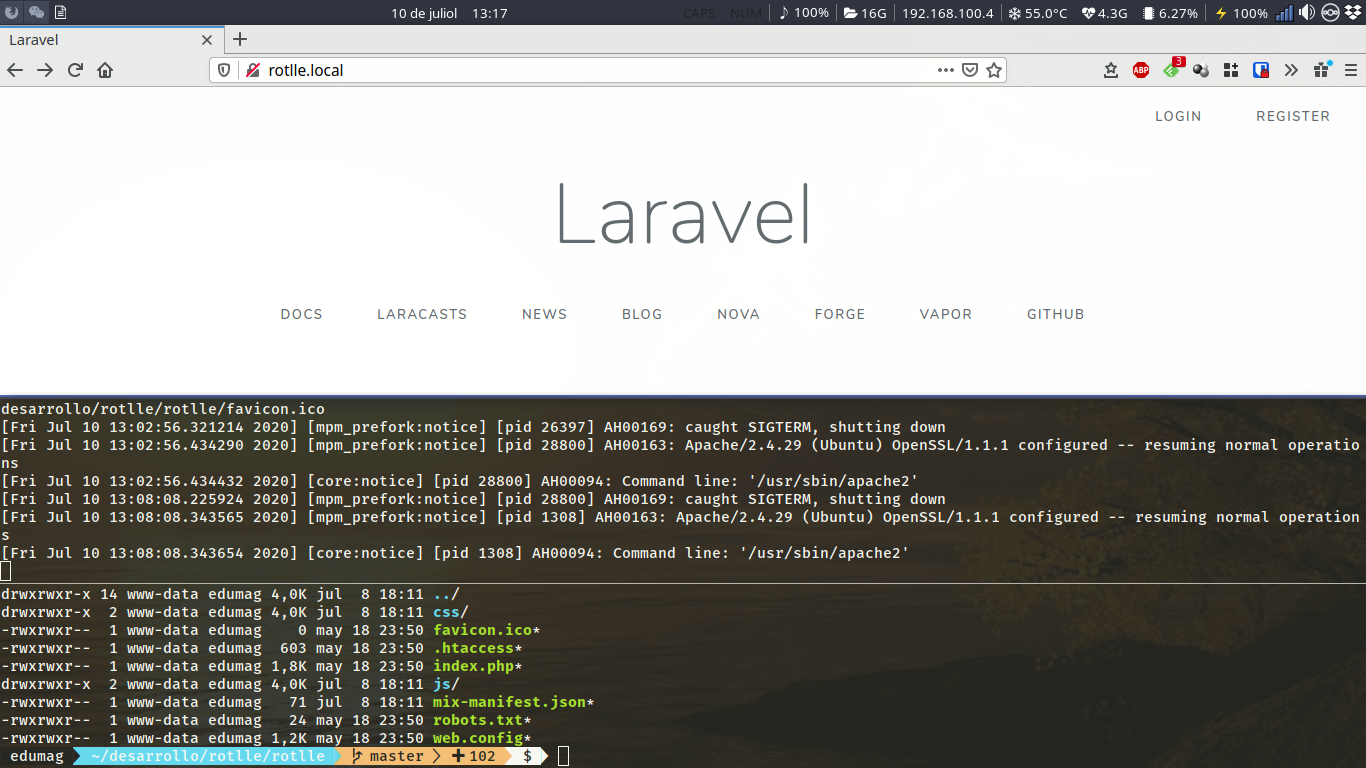Save the page to Pocket
This screenshot has height=768, width=1366.
970,70
